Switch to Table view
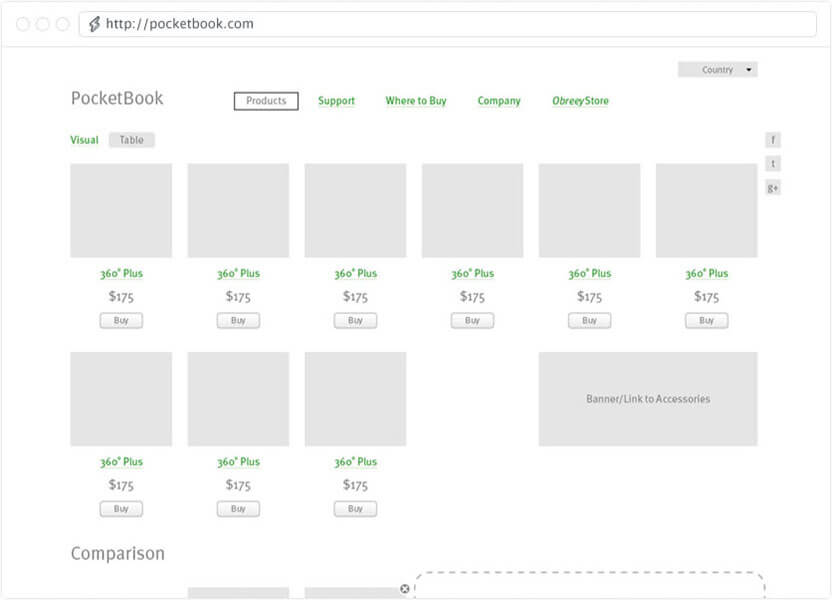The width and height of the screenshot is (832, 600). 131,140
